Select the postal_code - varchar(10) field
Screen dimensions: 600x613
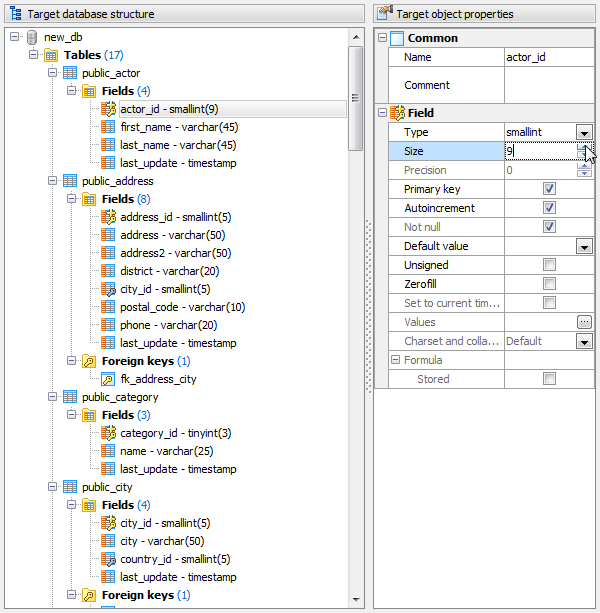182,307
